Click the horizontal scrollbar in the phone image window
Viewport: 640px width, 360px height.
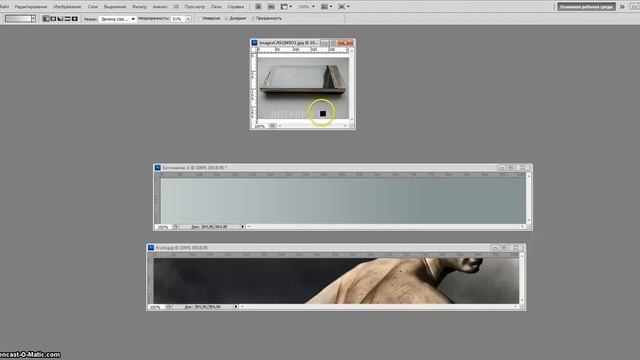[312, 126]
